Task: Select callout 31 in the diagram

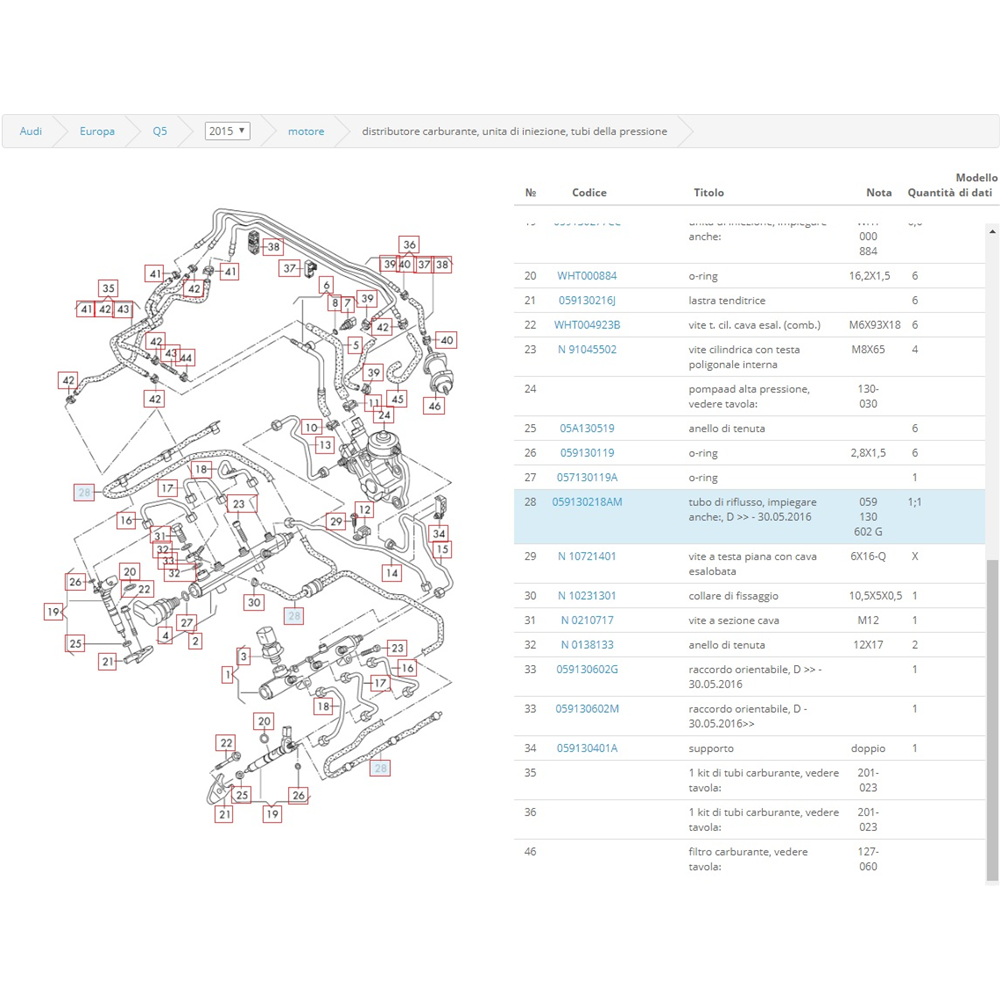Action: click(x=160, y=536)
